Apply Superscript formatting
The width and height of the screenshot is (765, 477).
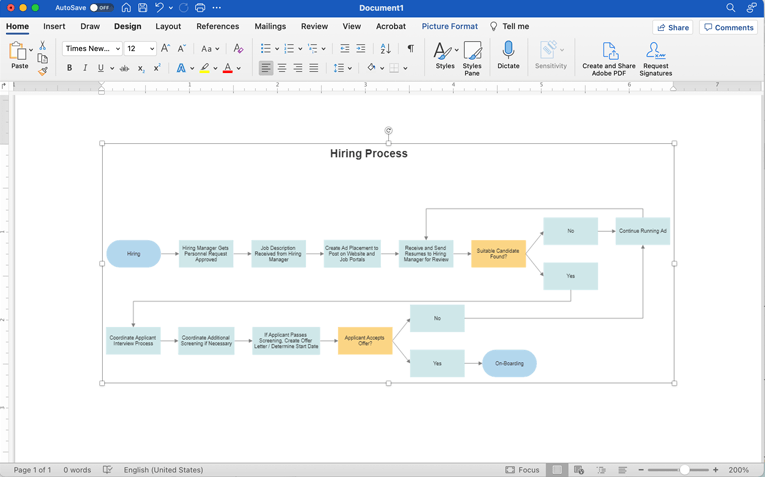tap(157, 68)
